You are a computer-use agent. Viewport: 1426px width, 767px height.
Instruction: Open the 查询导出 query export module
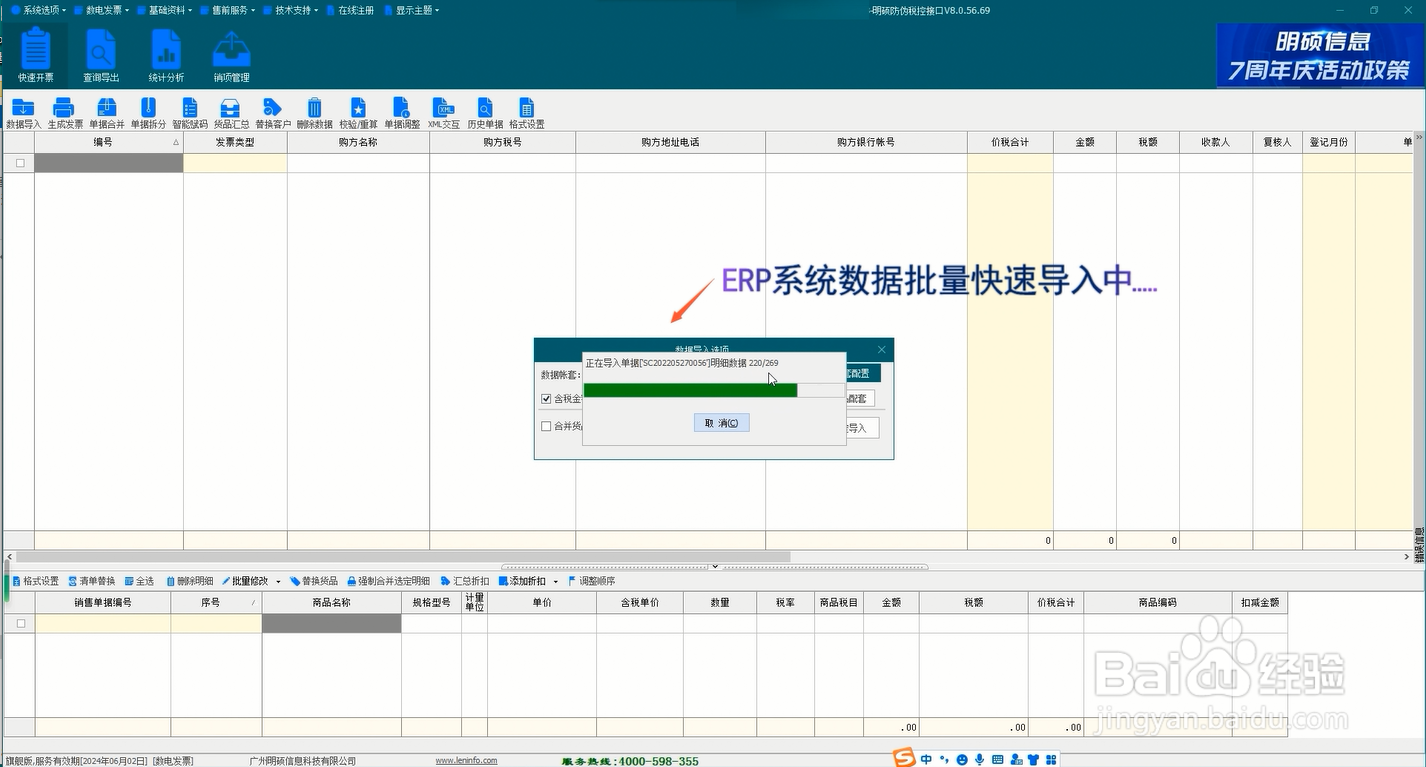point(100,55)
